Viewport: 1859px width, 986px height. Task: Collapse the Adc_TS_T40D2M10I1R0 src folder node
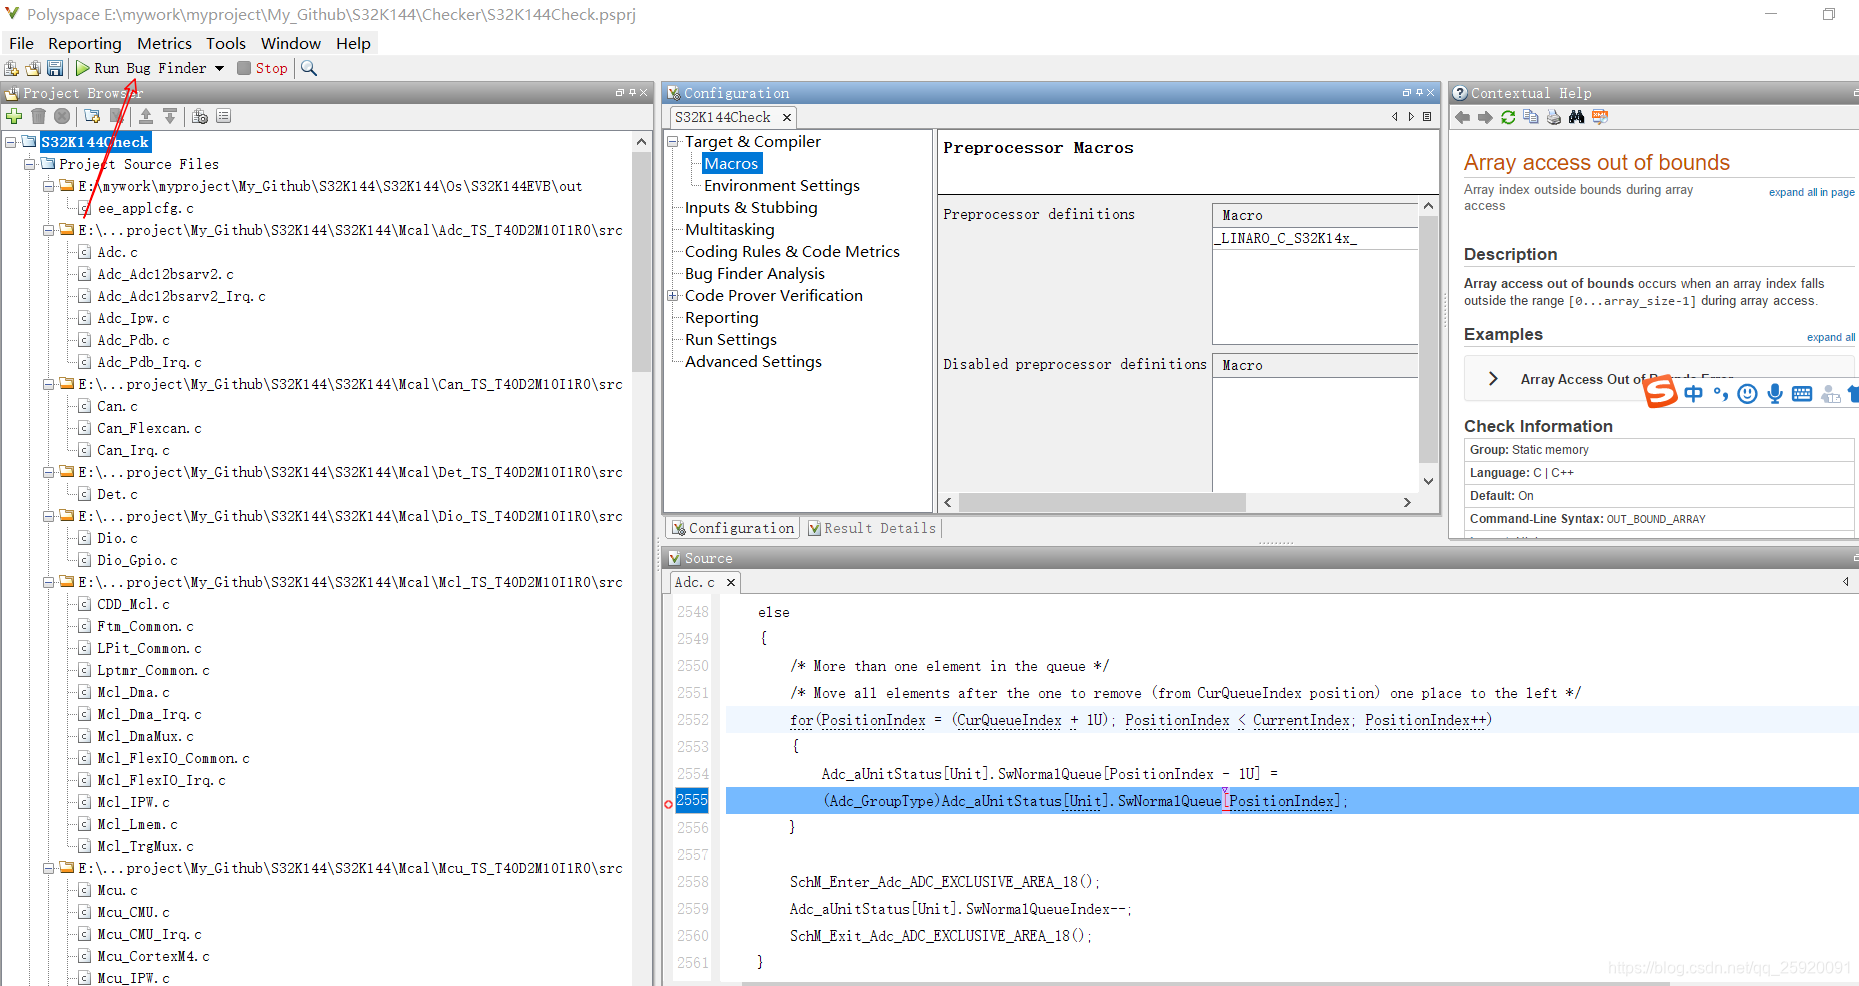pos(49,230)
